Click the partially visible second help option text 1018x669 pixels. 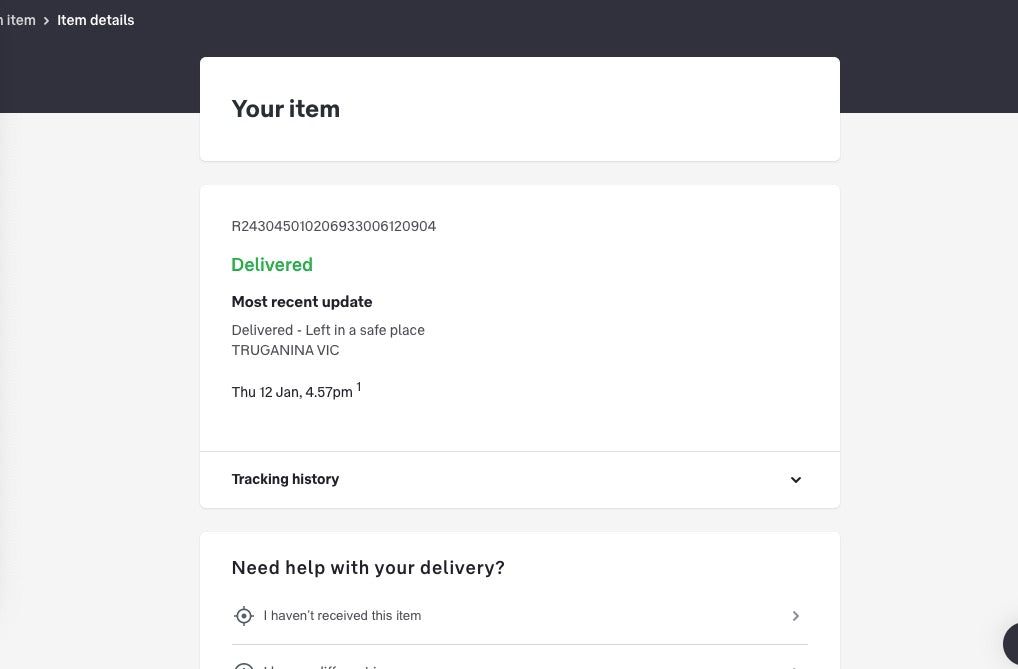[x=330, y=666]
